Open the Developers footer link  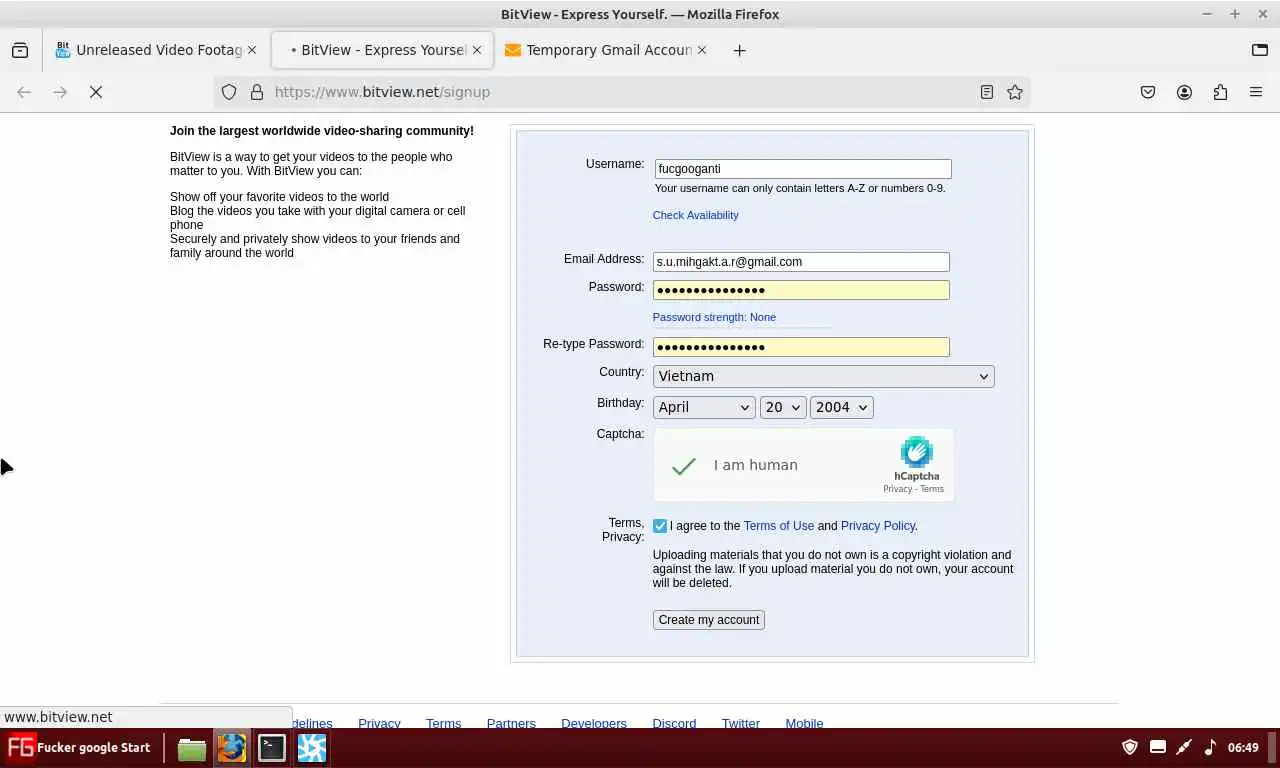tap(594, 723)
